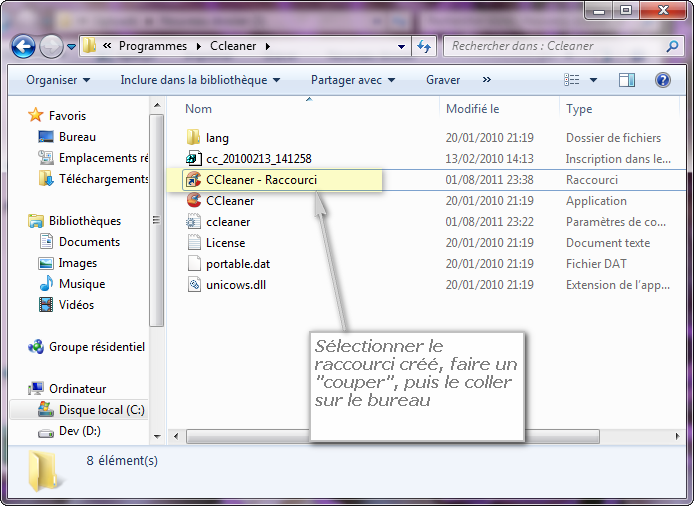This screenshot has width=694, height=506.
Task: Open recent locations dropdown next to Forward
Action: (x=72, y=46)
